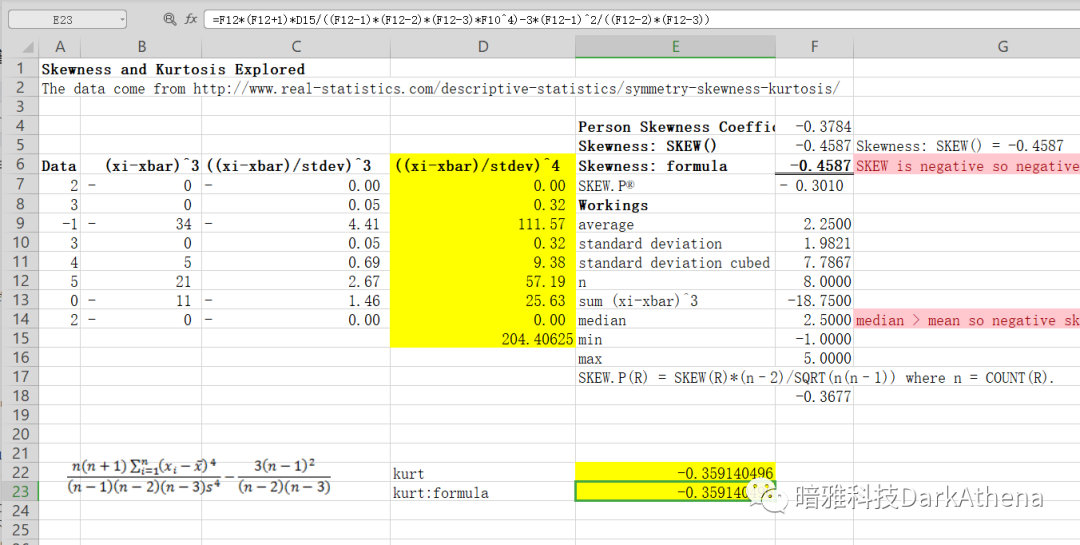Screen dimensions: 1080x545
Task: Click the value 1.9821
Action: coord(827,243)
